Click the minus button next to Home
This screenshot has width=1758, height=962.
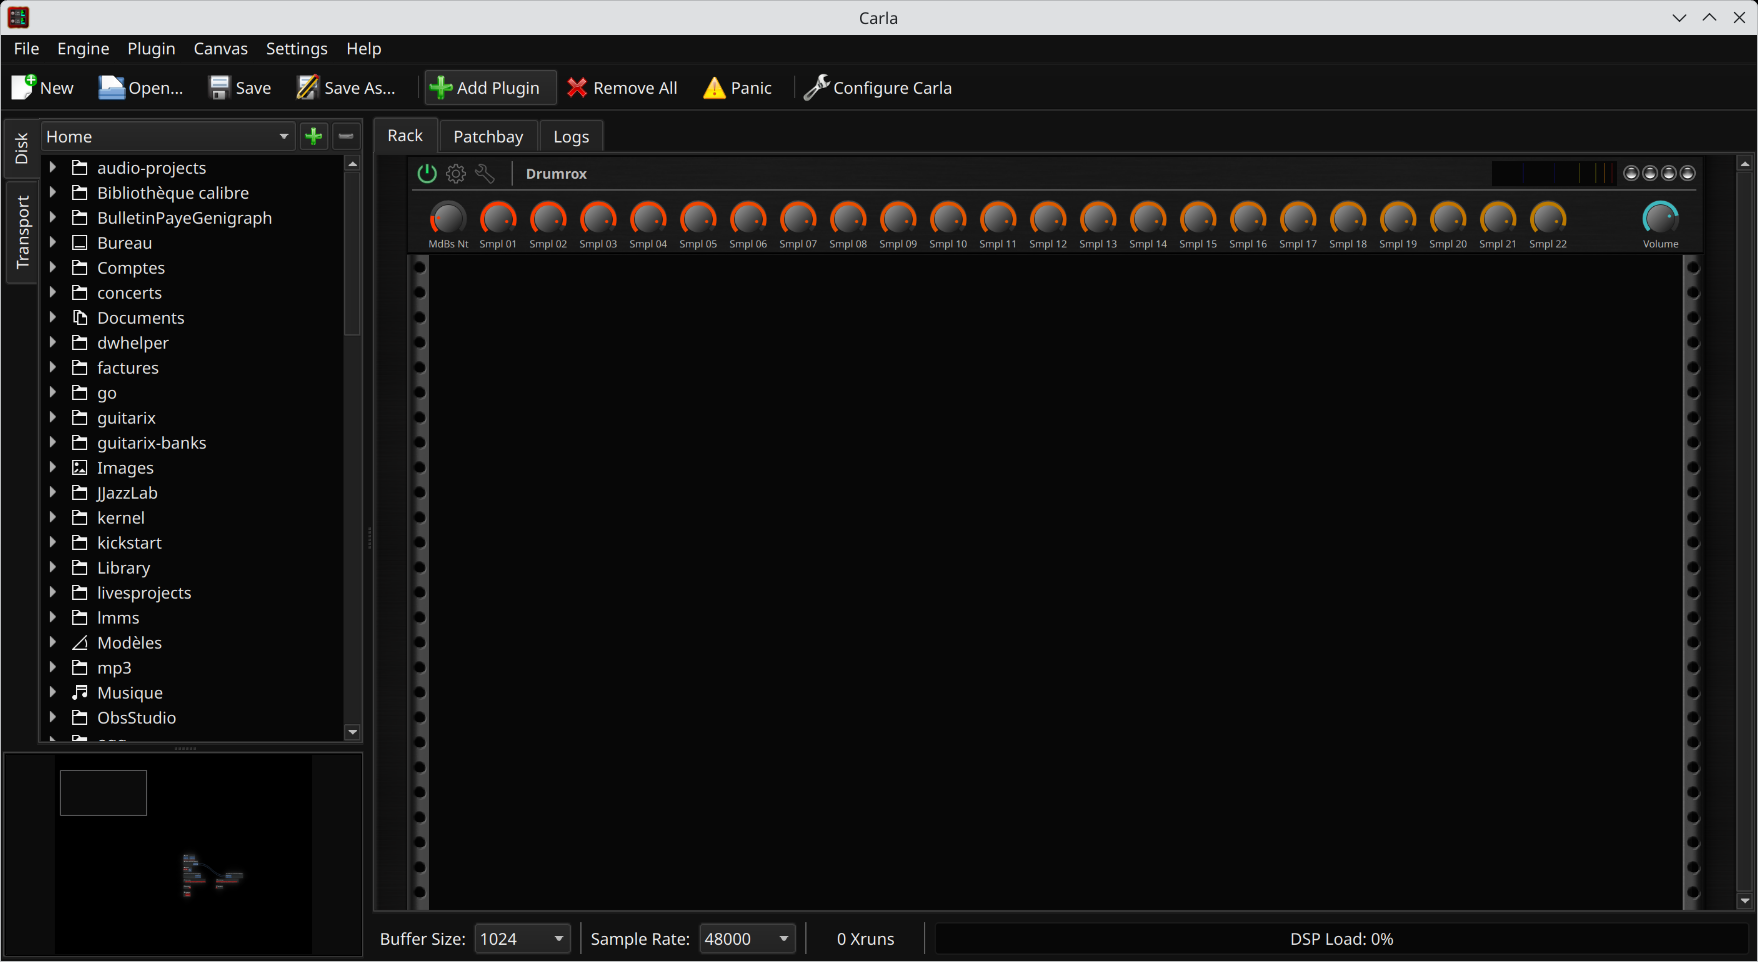(346, 137)
